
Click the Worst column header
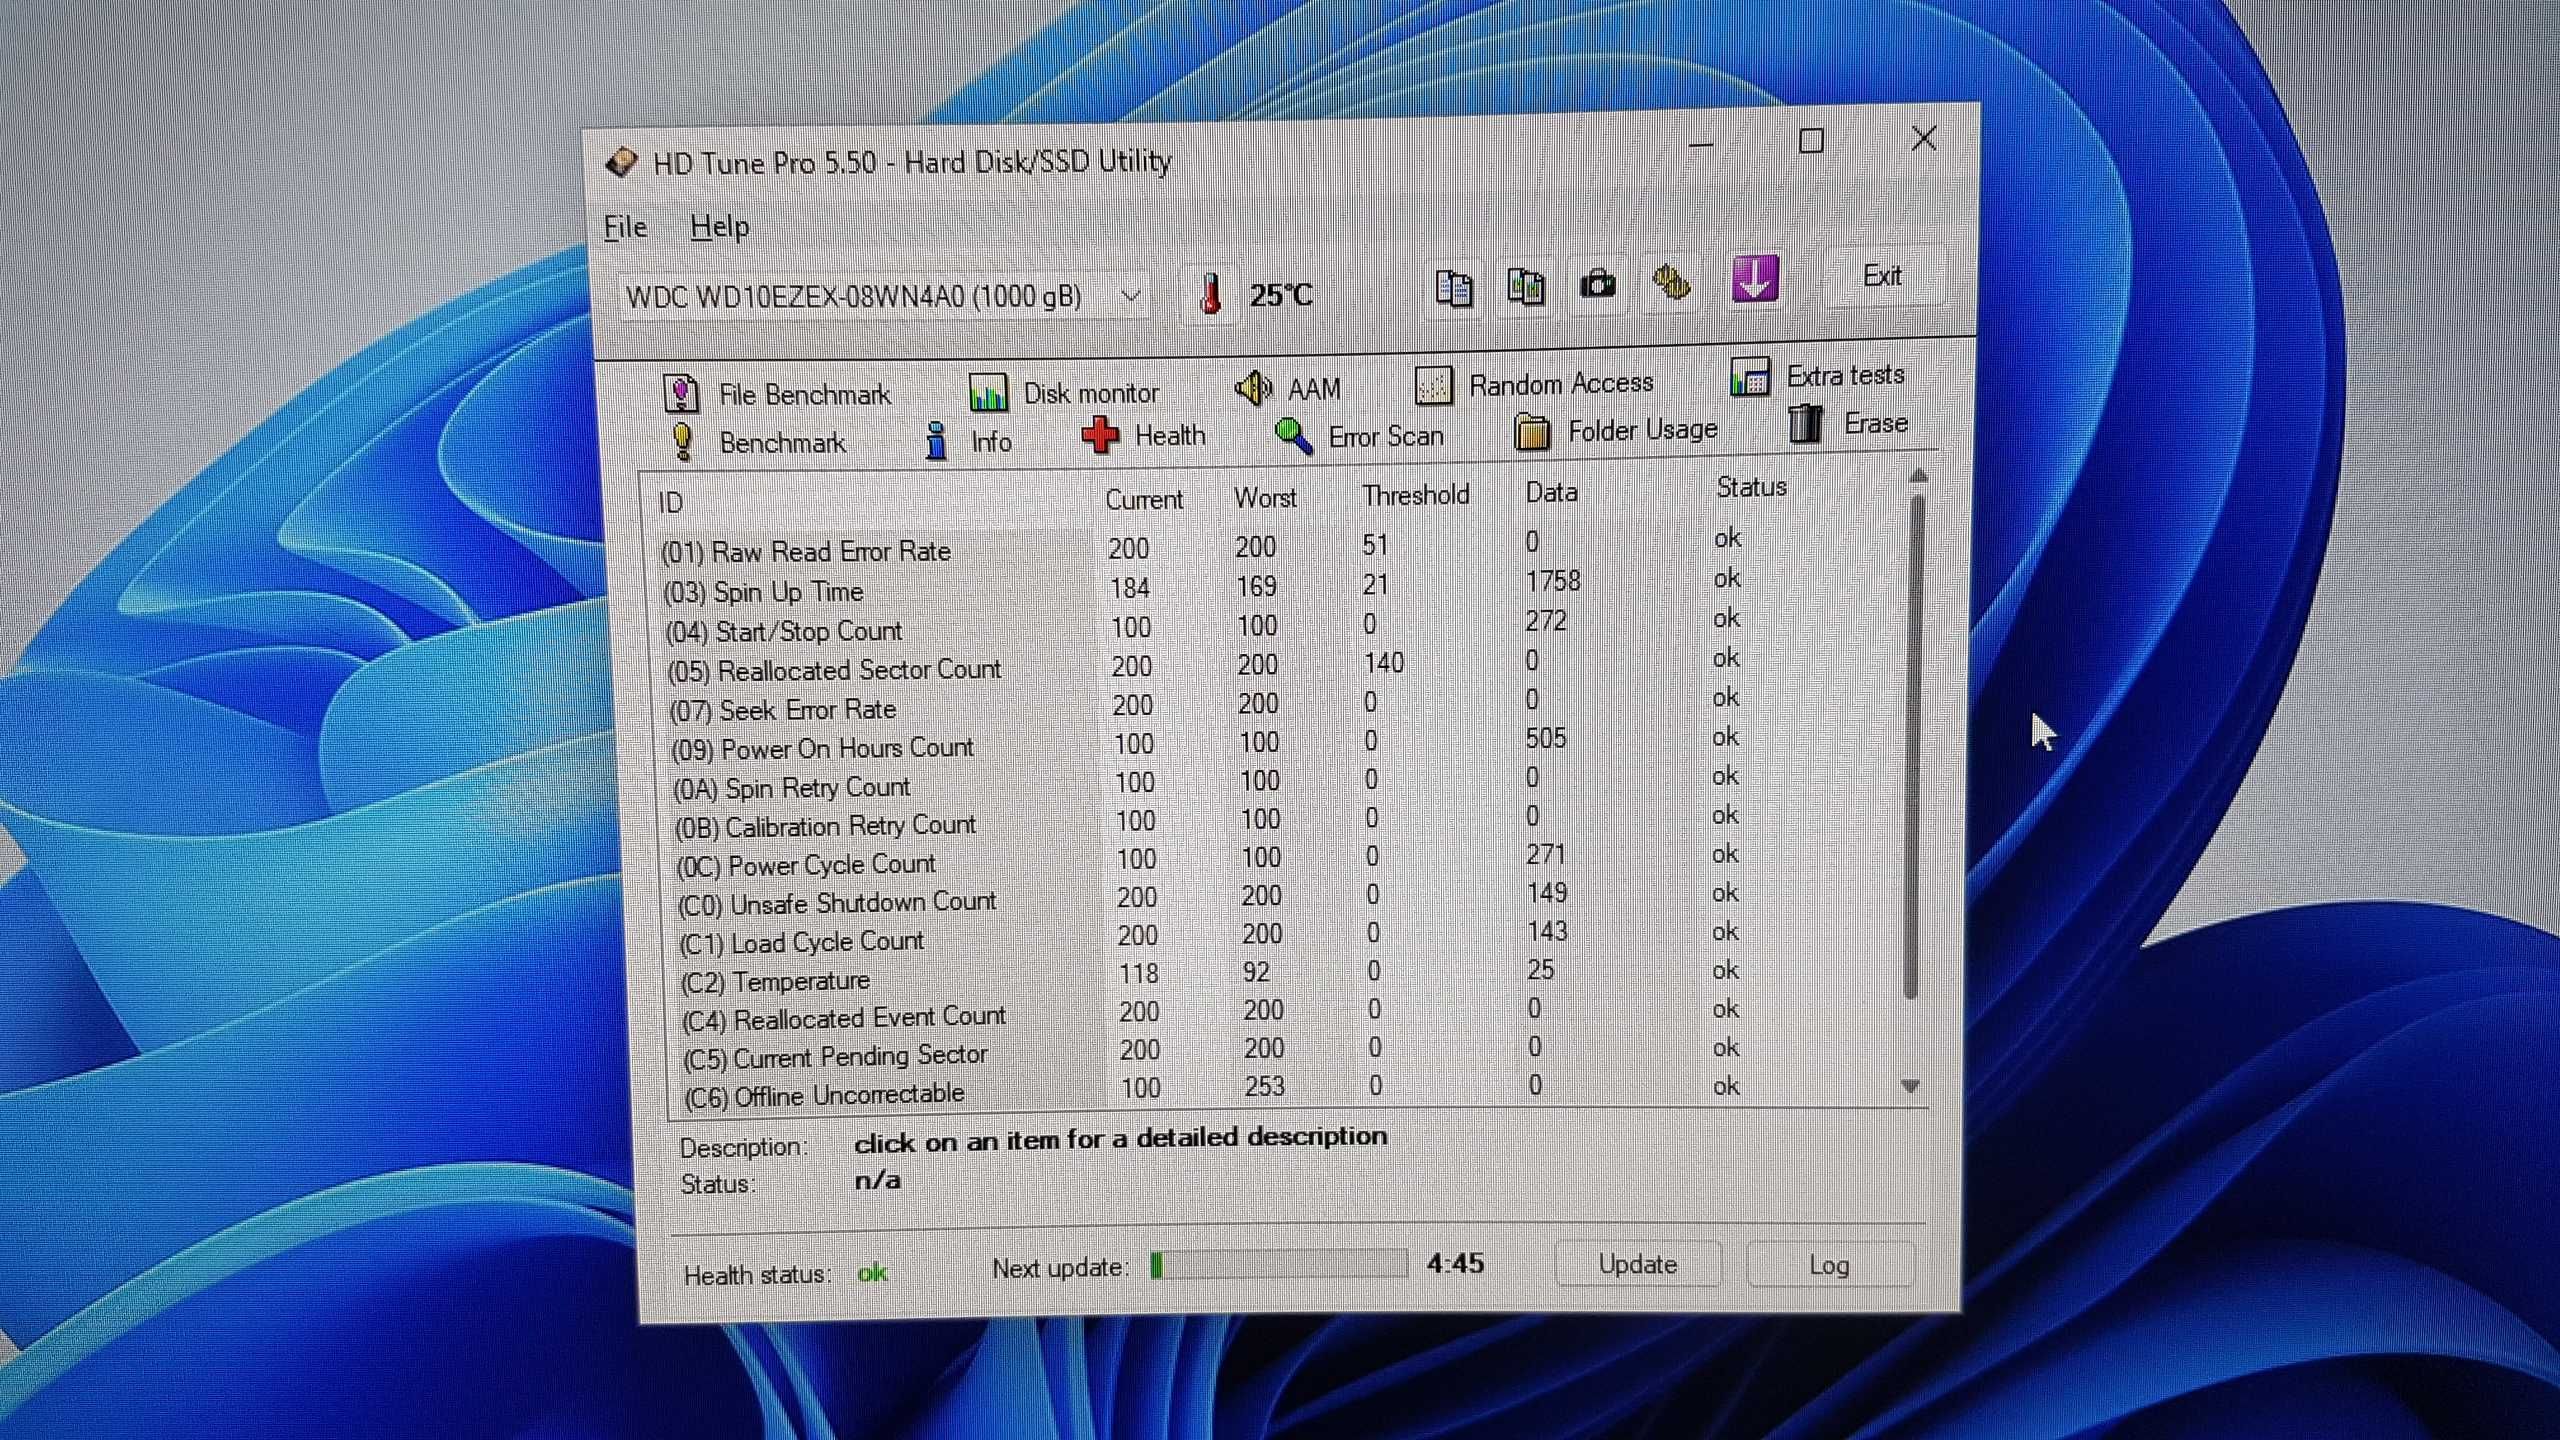click(x=1265, y=497)
